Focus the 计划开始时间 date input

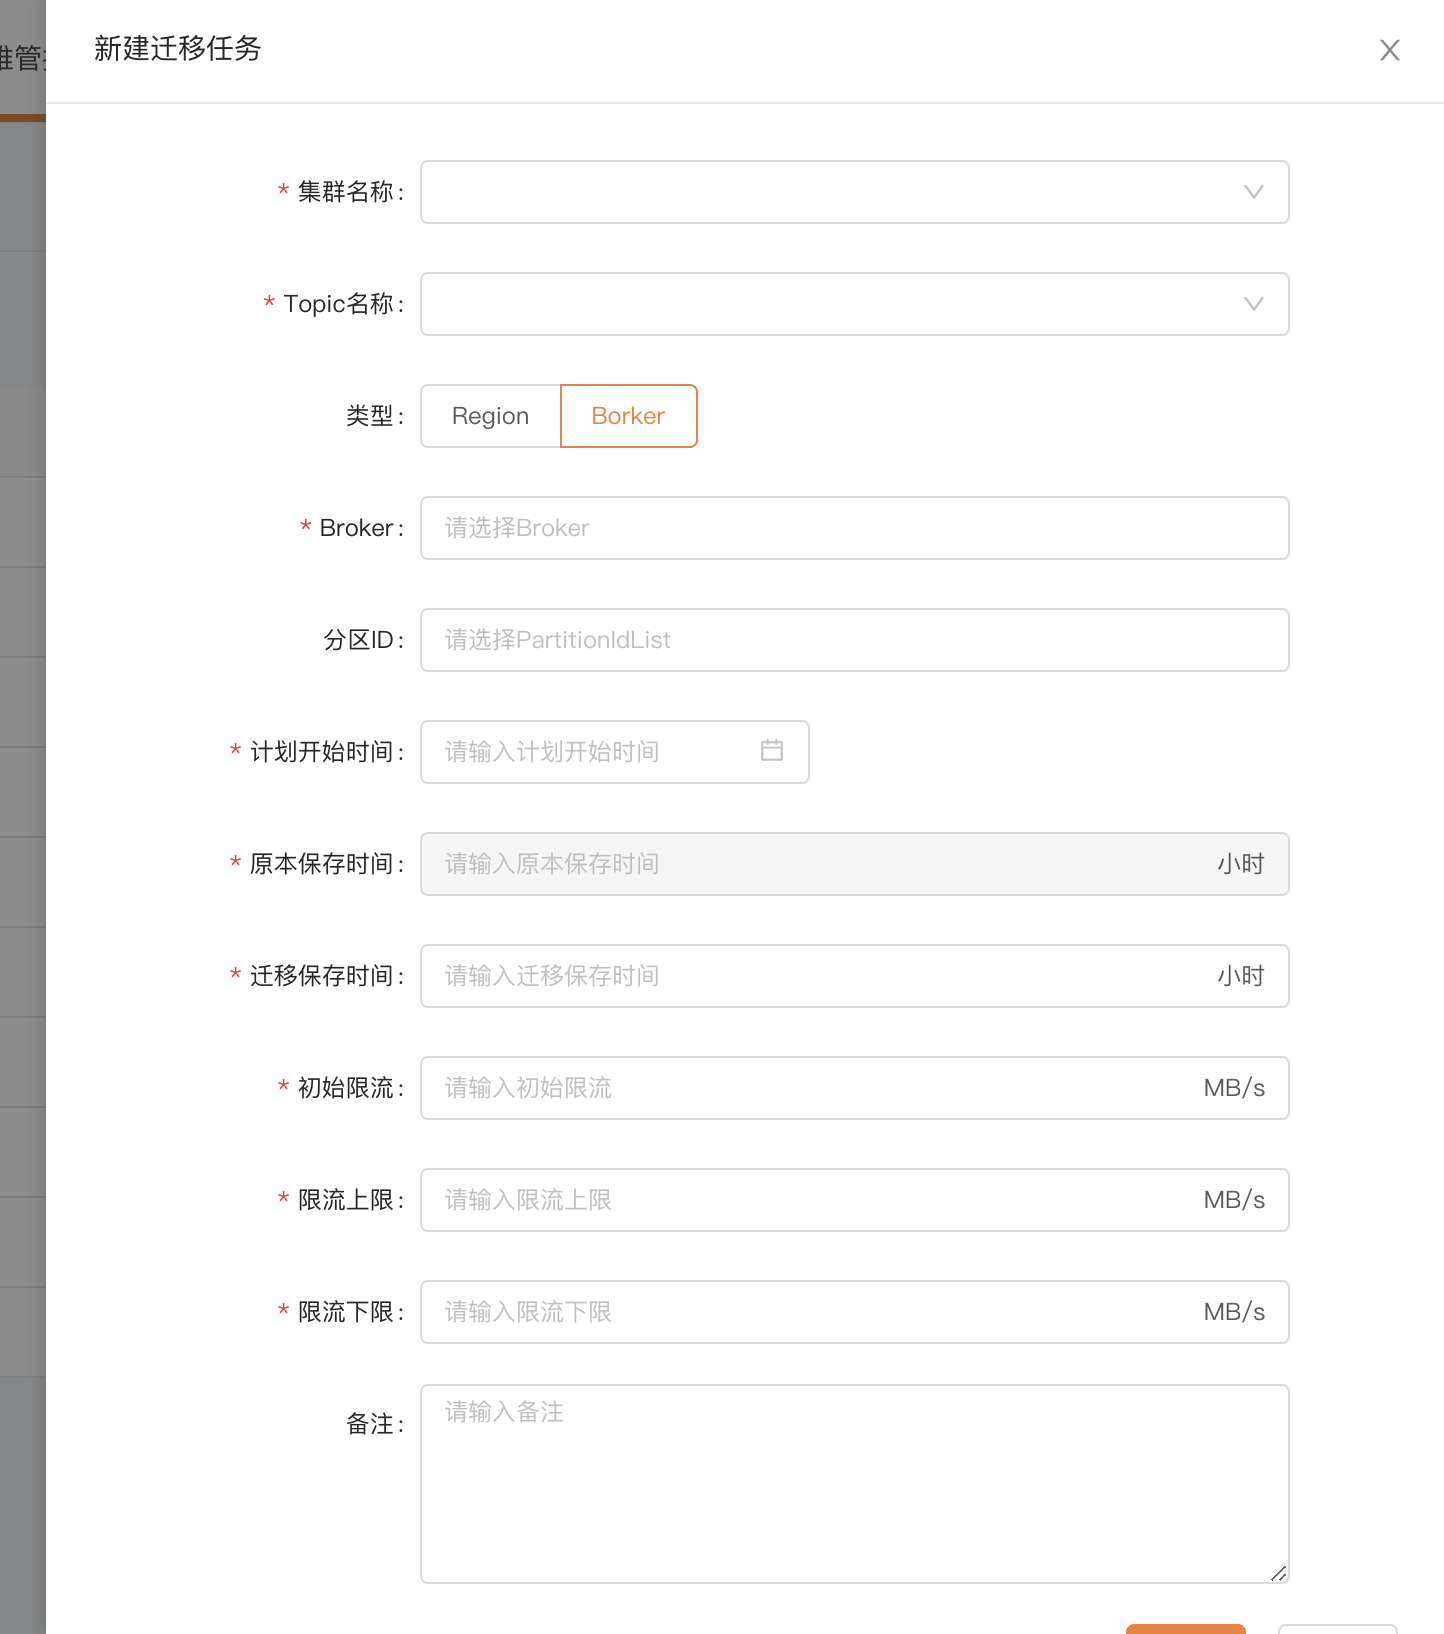point(590,752)
